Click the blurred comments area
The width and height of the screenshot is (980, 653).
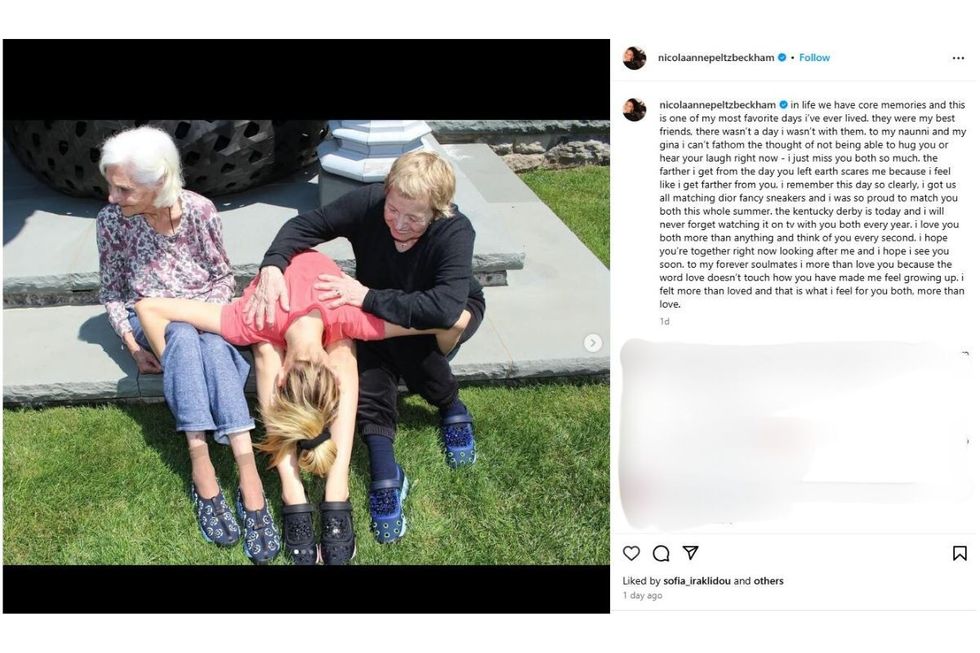point(795,434)
